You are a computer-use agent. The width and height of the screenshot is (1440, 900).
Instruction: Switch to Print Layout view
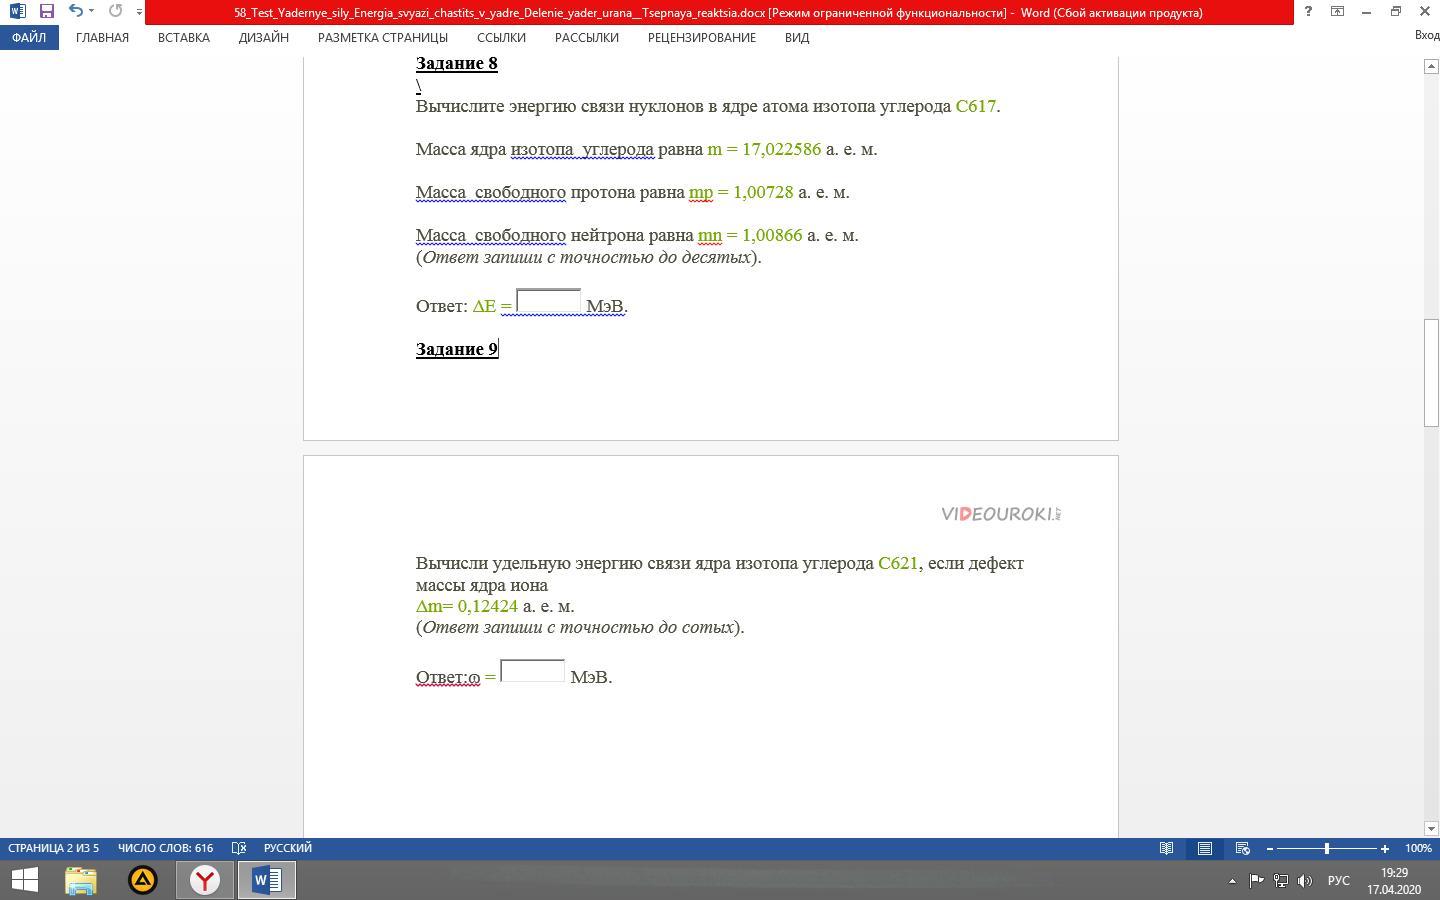point(1205,848)
